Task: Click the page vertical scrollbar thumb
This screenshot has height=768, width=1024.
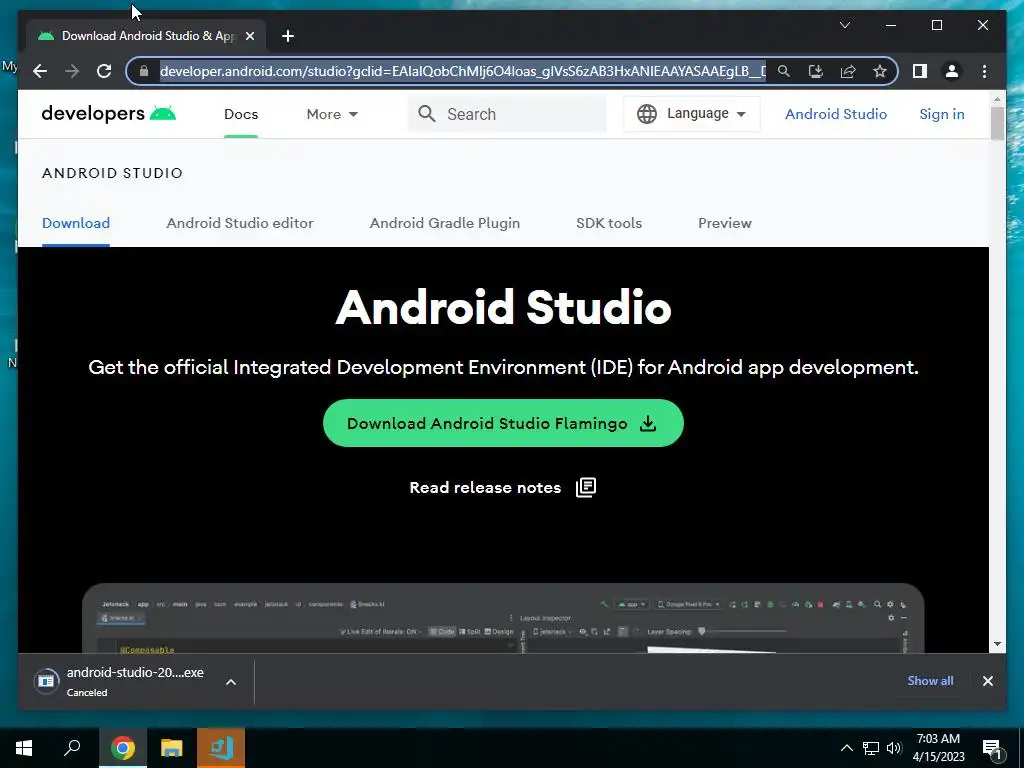Action: tap(997, 123)
